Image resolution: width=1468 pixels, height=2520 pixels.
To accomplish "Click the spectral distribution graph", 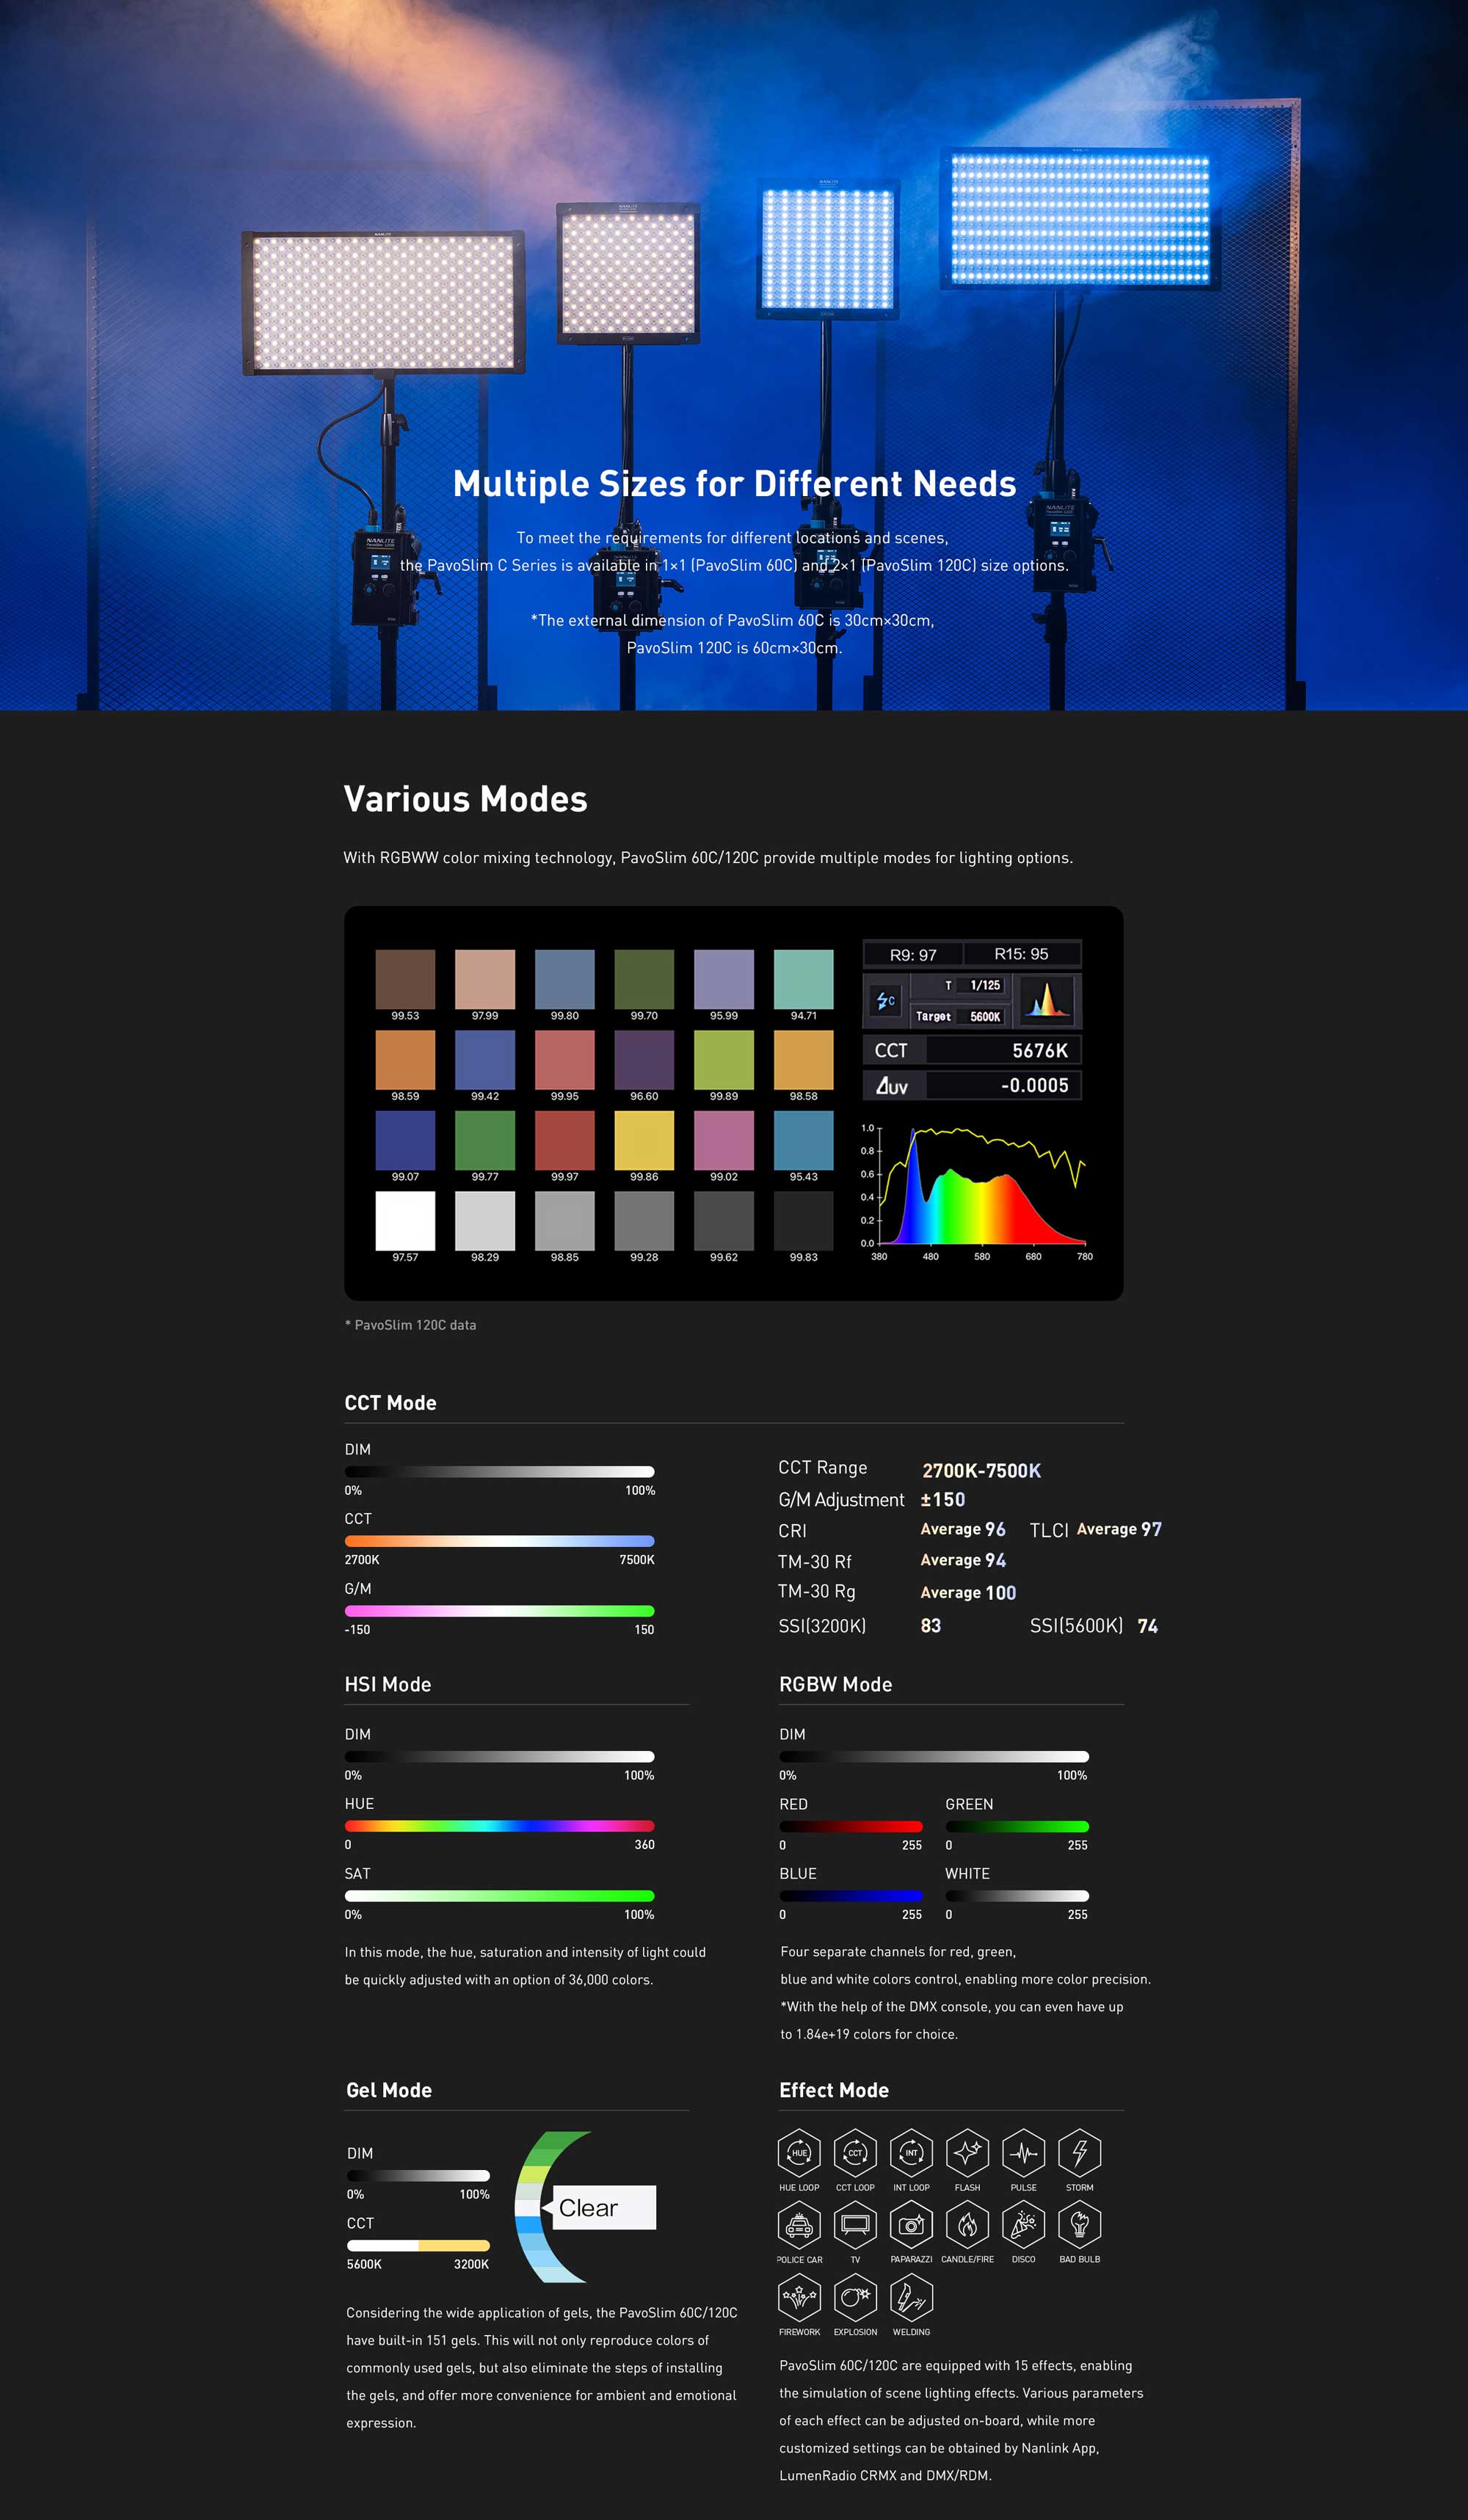I will coord(977,1191).
